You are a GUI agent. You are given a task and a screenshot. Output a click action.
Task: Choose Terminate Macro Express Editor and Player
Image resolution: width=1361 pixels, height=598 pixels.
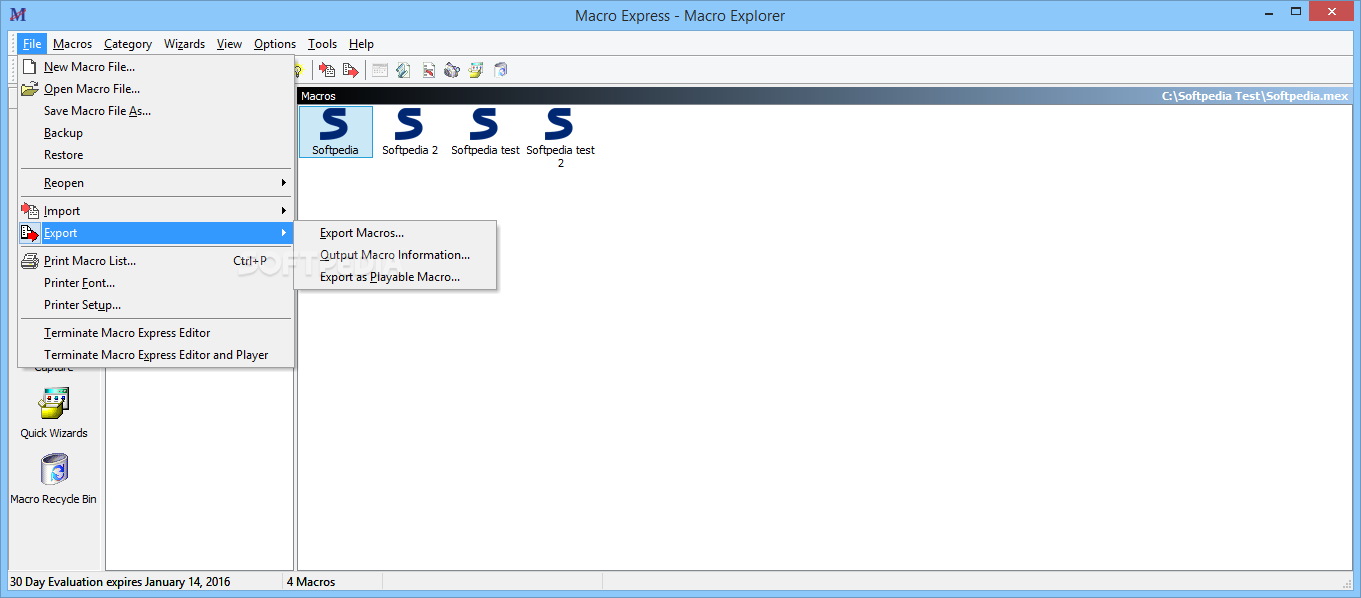click(155, 355)
